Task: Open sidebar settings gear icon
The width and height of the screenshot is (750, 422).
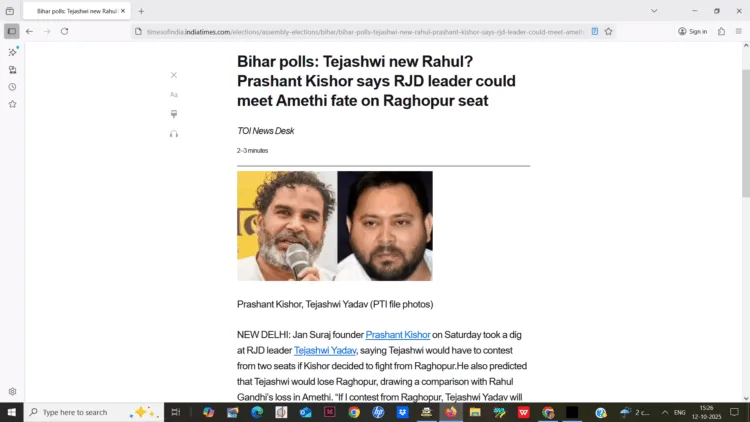Action: (x=12, y=391)
